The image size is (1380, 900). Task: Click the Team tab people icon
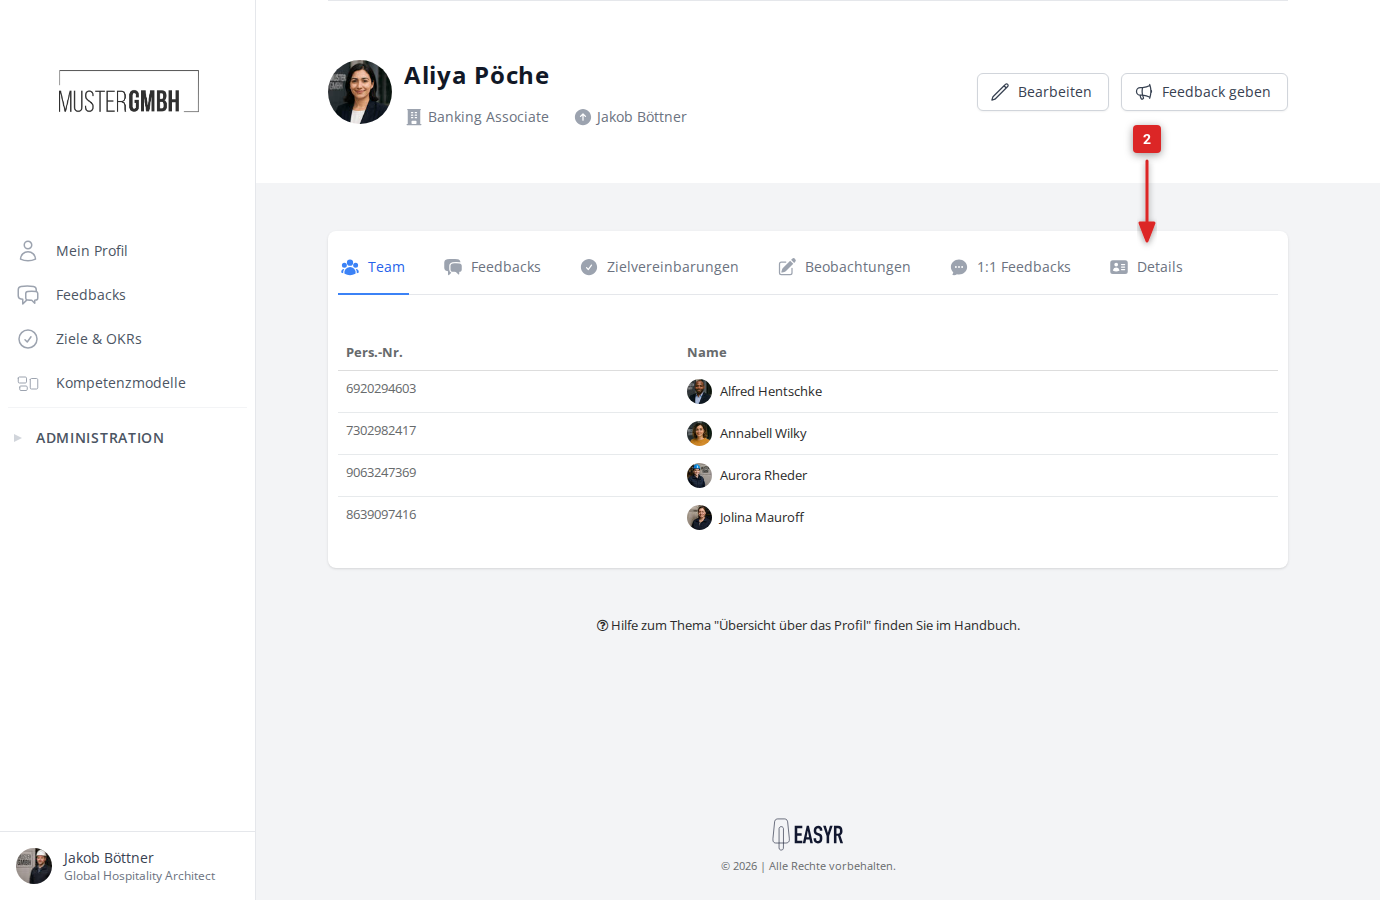click(x=350, y=267)
